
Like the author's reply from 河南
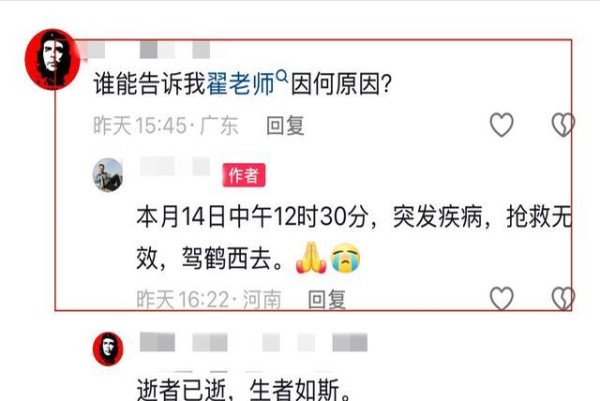pos(502,298)
